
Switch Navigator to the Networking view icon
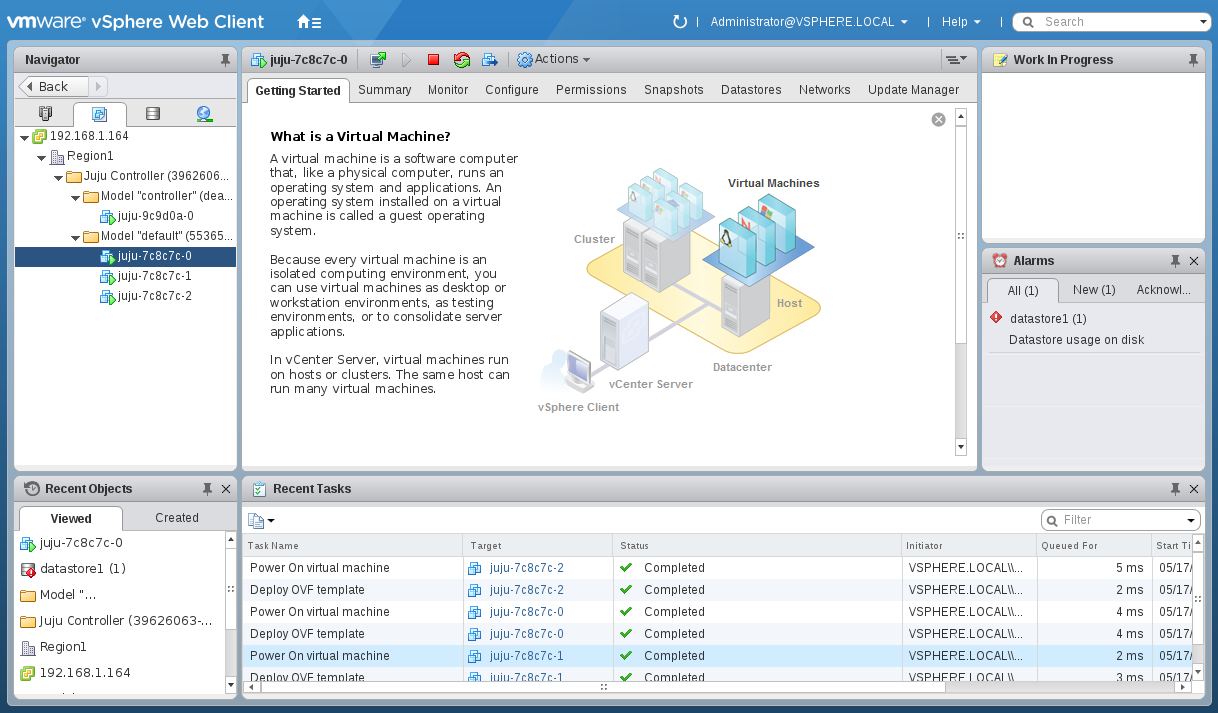[x=204, y=114]
